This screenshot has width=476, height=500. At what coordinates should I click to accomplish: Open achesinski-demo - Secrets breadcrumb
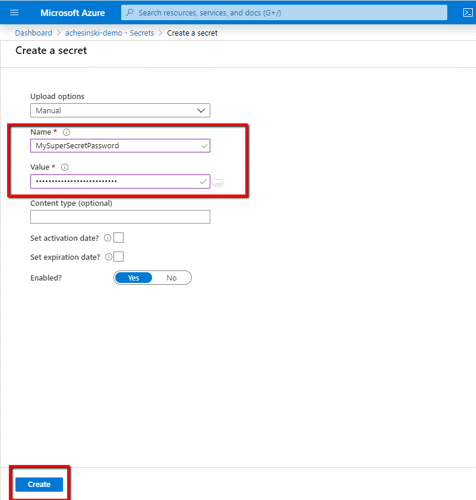pos(110,33)
